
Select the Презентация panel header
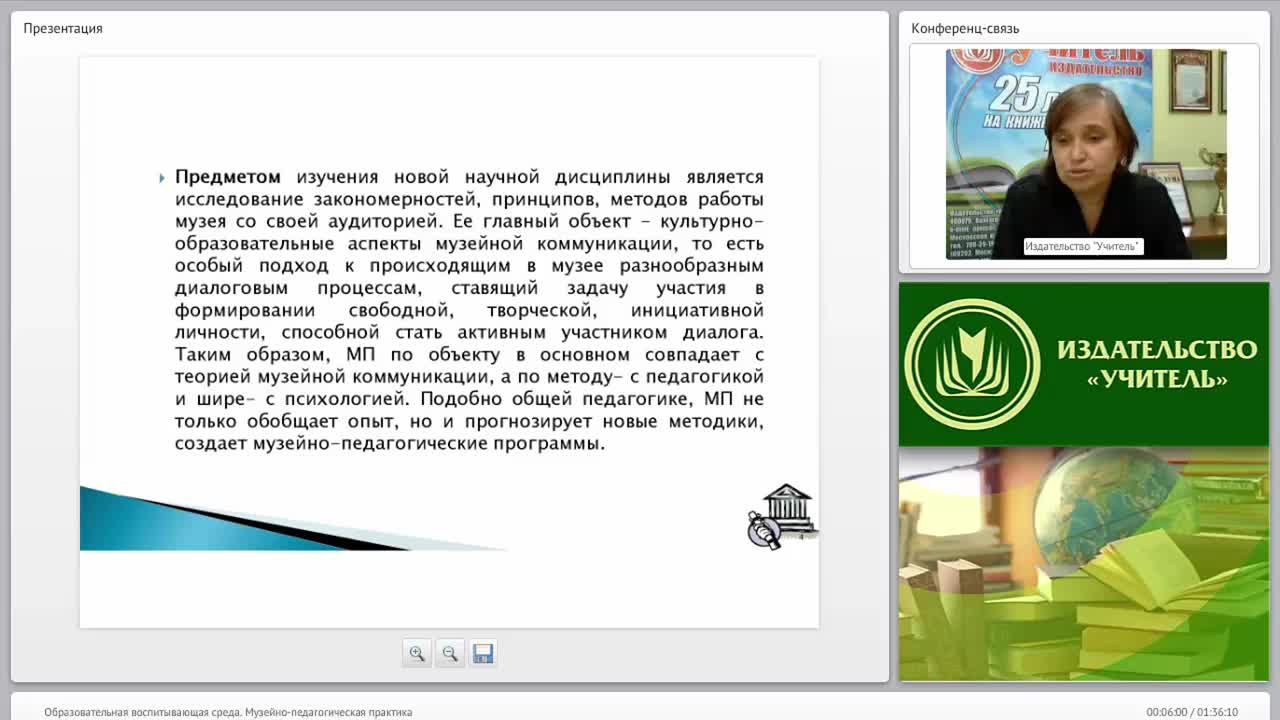tap(63, 28)
